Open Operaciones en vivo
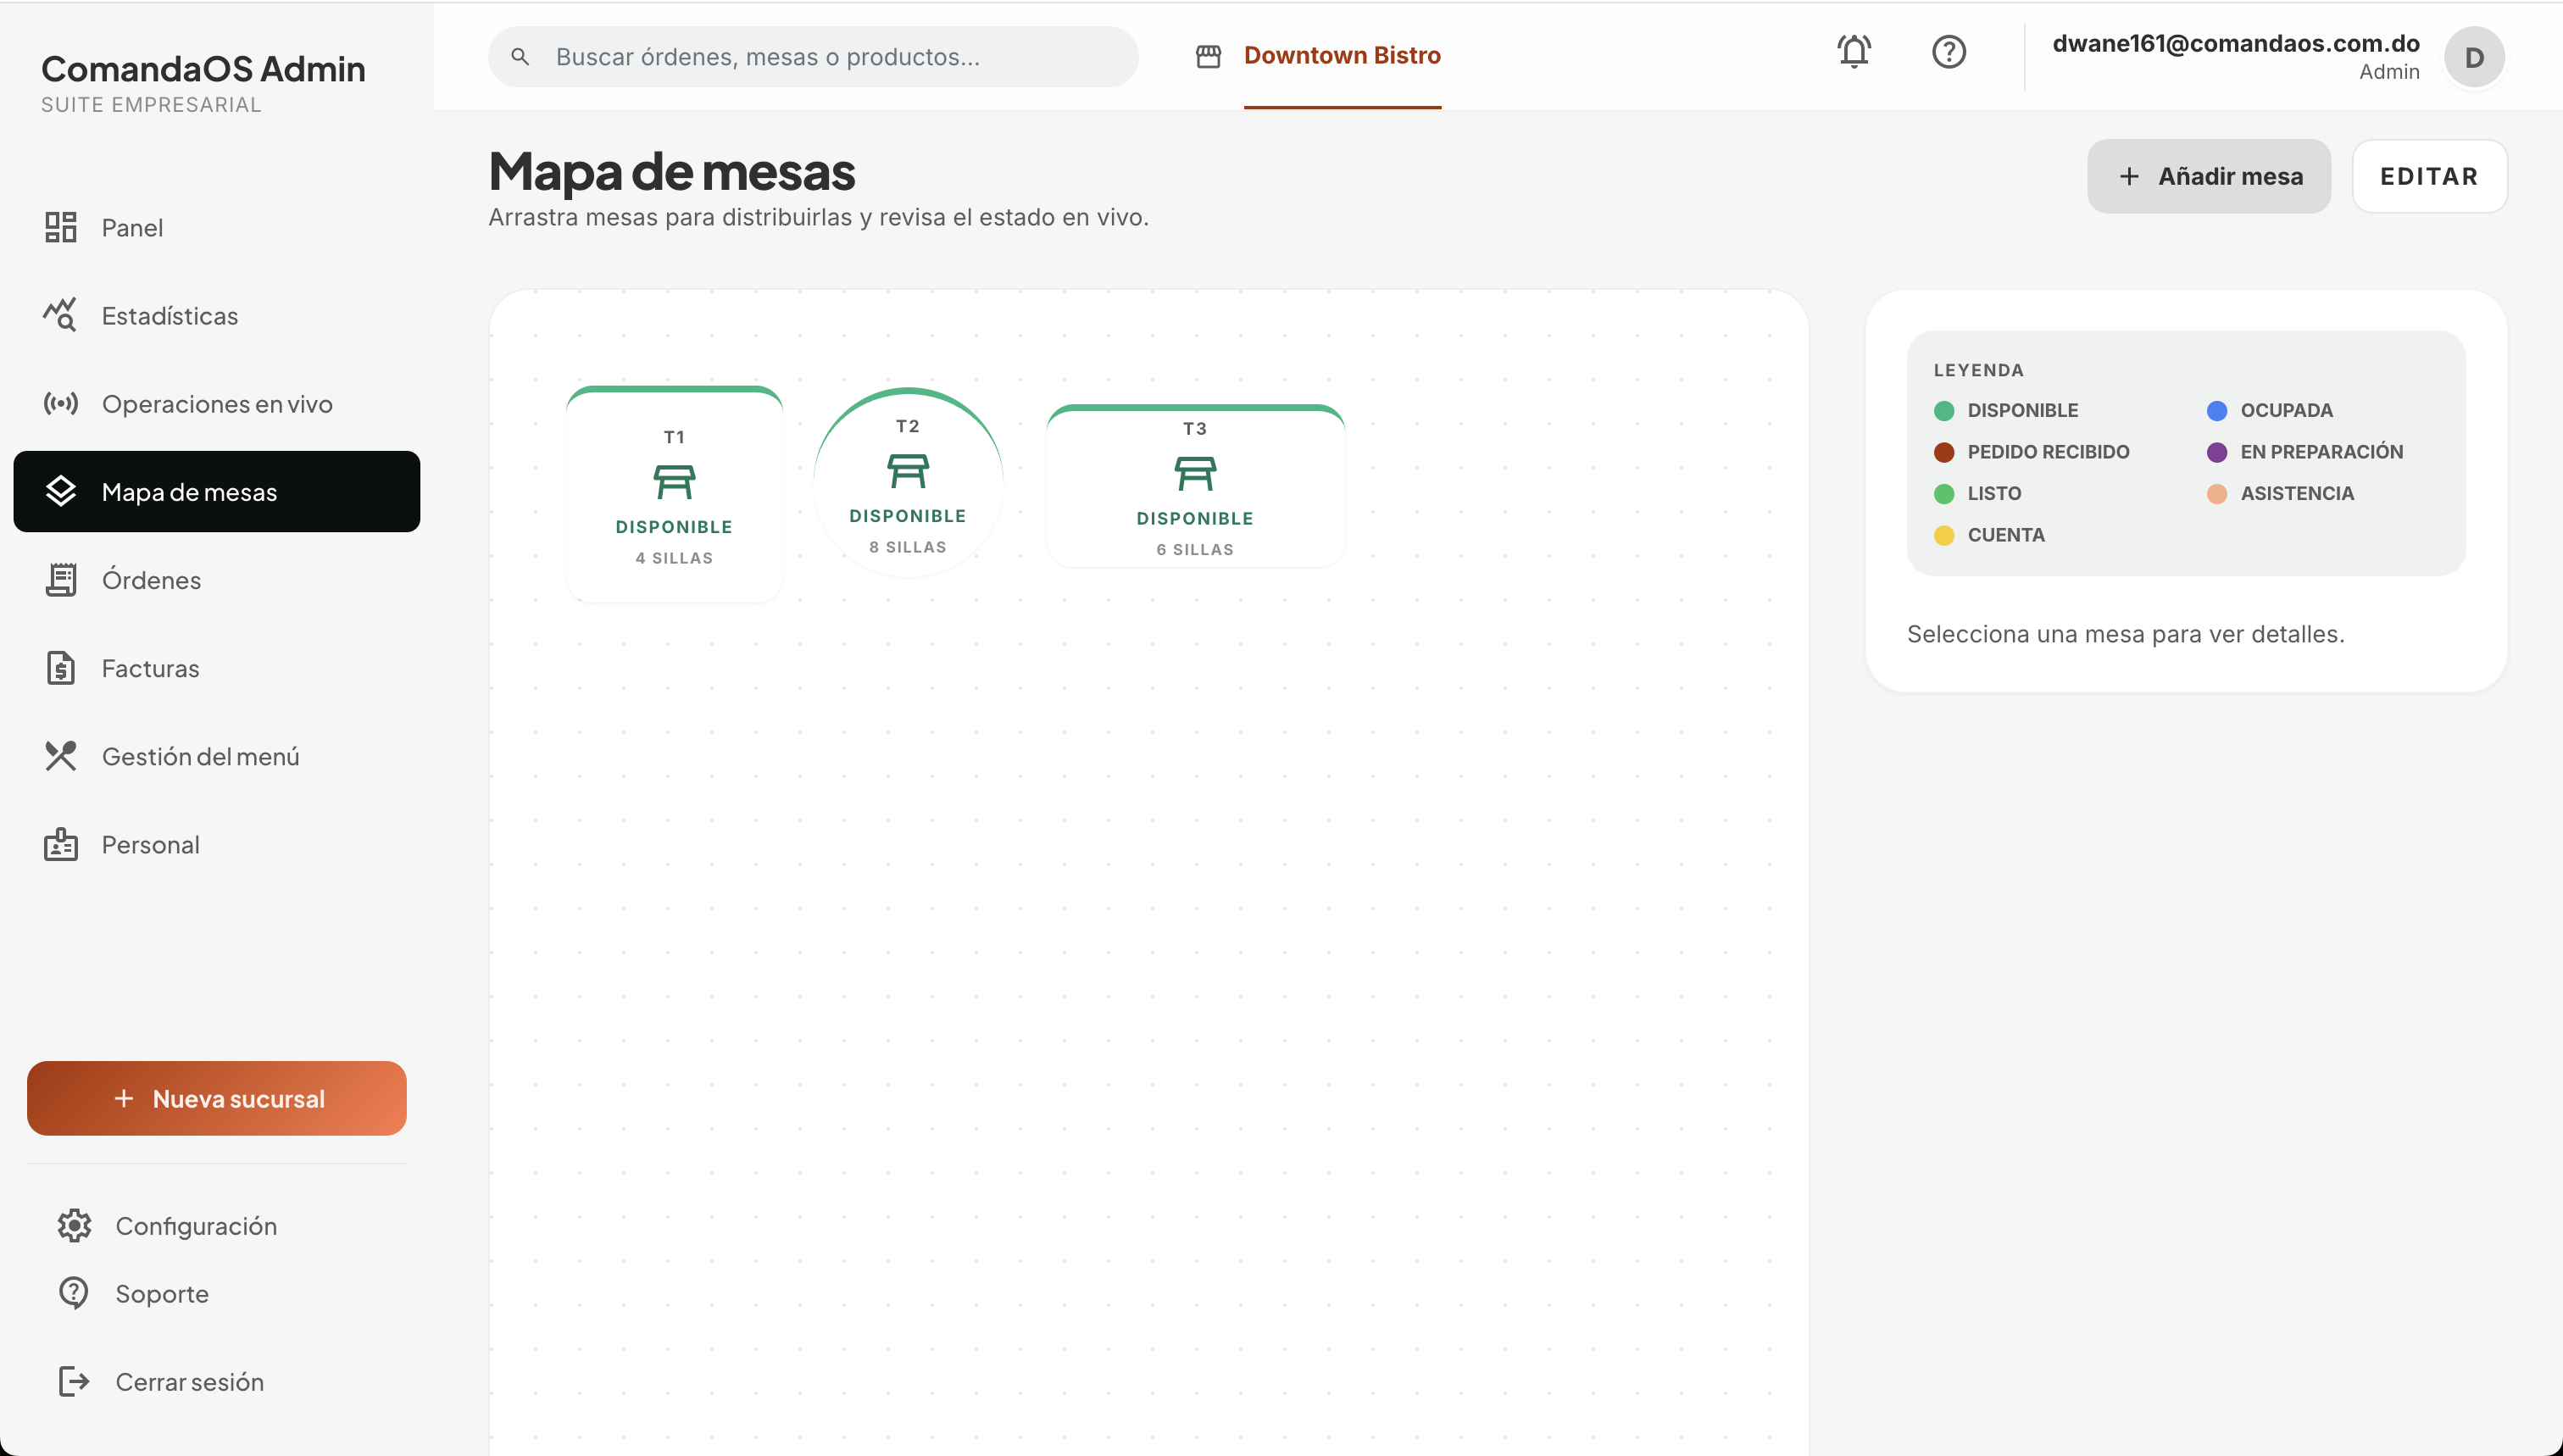Viewport: 2563px width, 1456px height. coord(217,404)
